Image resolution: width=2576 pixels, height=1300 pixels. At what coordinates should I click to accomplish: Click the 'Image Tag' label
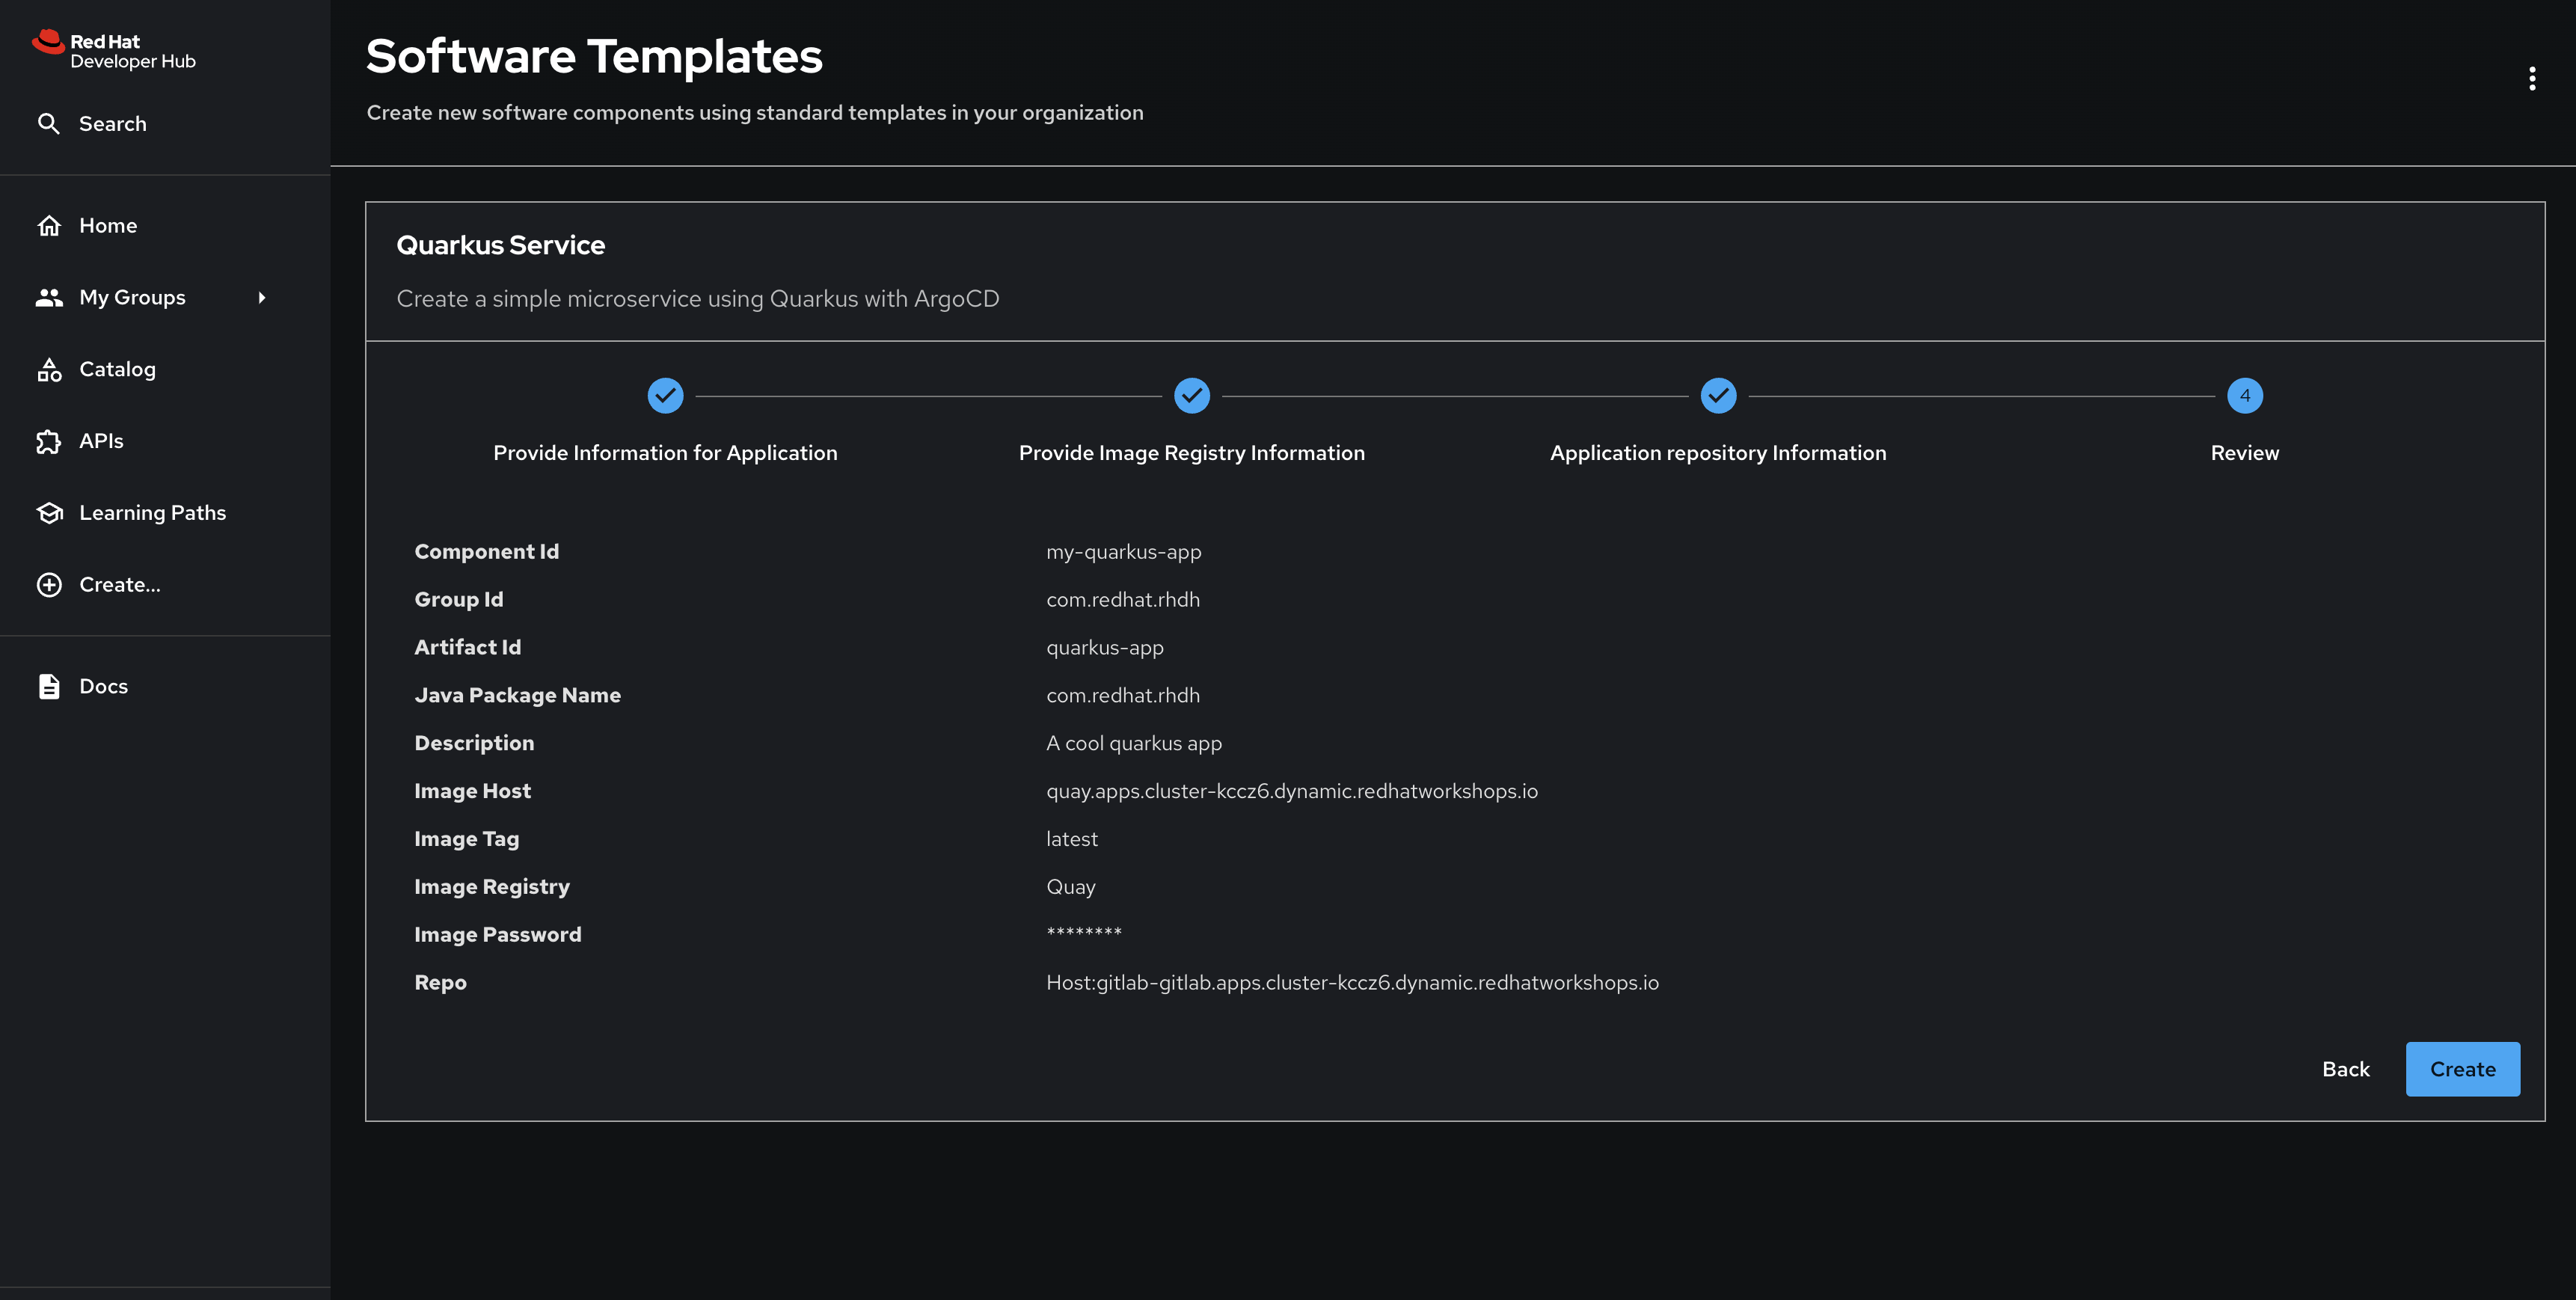pyautogui.click(x=467, y=839)
